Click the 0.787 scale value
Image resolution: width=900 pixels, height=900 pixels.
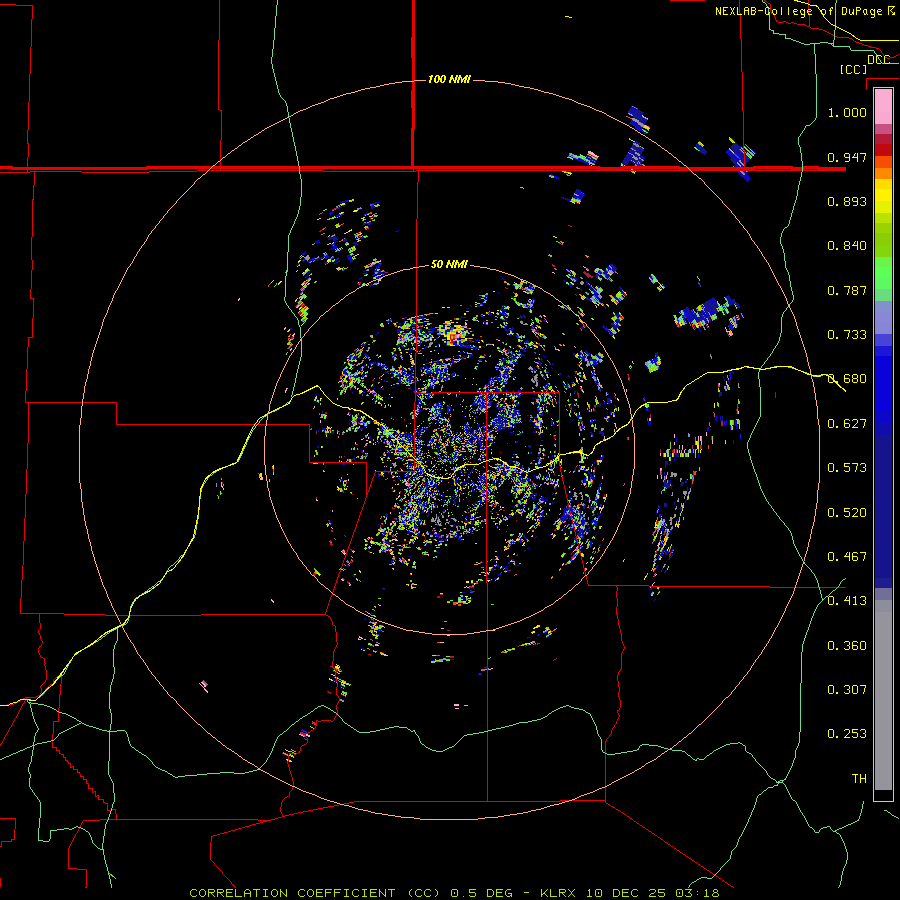click(847, 290)
